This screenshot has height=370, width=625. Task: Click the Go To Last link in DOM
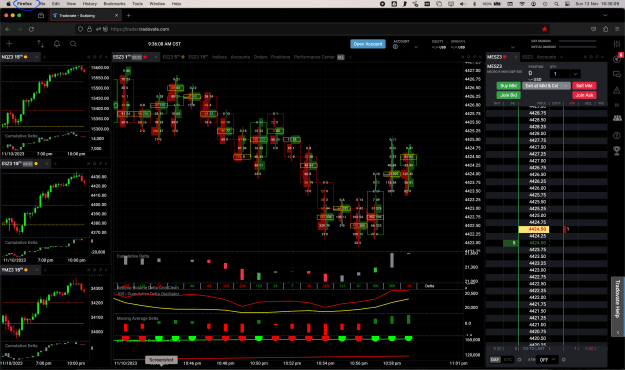[x=534, y=348]
